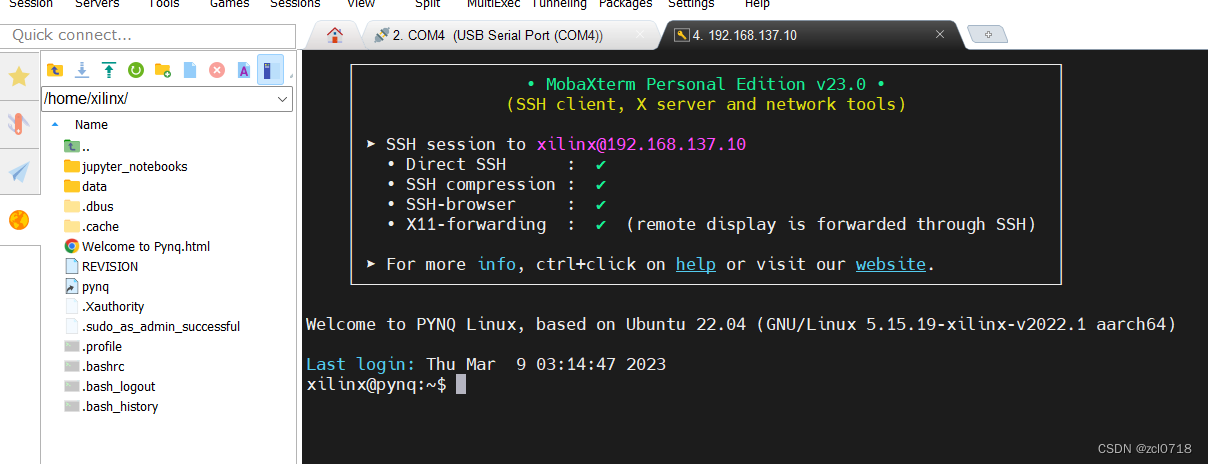1208x464 pixels.
Task: Toggle the ASCII text transfer mode icon
Action: coord(243,70)
